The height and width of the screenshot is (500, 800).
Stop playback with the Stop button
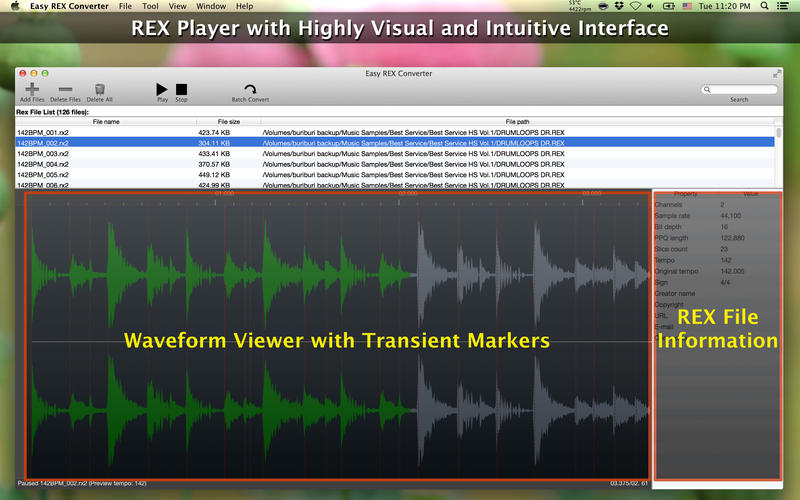coord(181,89)
